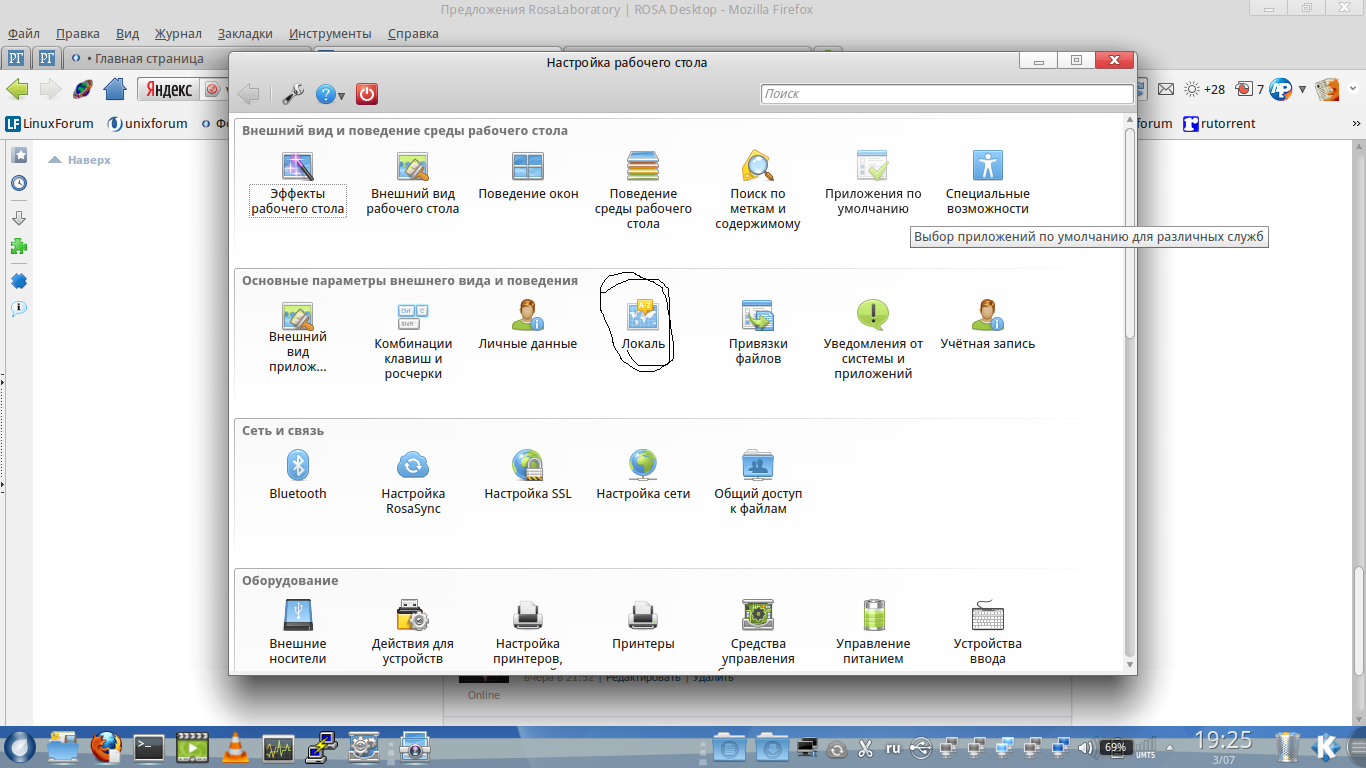Expand the Help question-mark dropdown

330,95
